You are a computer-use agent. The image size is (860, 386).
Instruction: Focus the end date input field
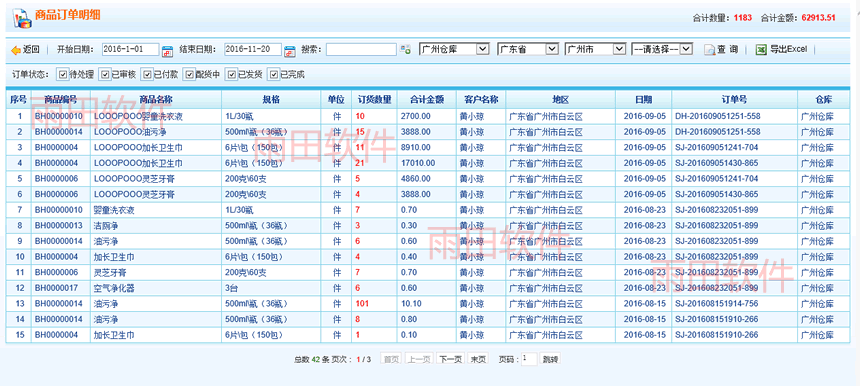pyautogui.click(x=253, y=49)
